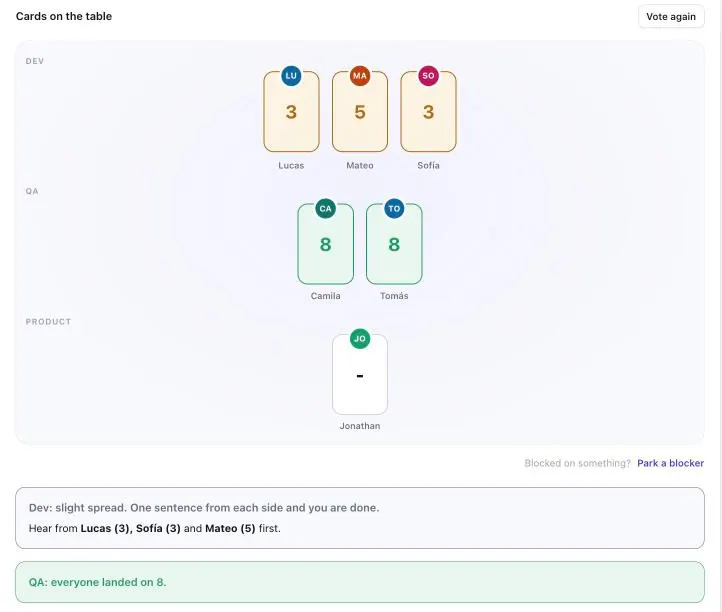Select Mateo's card showing 5
The image size is (722, 612).
click(360, 111)
